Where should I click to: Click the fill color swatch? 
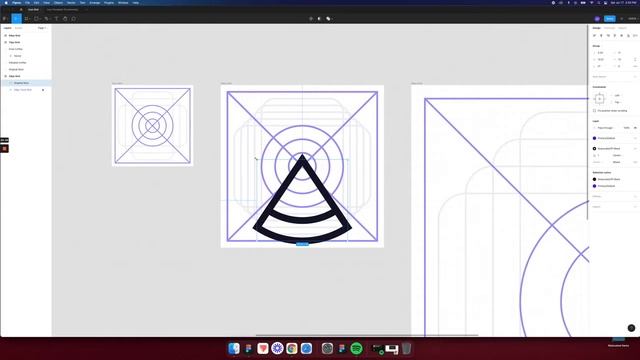click(x=594, y=138)
